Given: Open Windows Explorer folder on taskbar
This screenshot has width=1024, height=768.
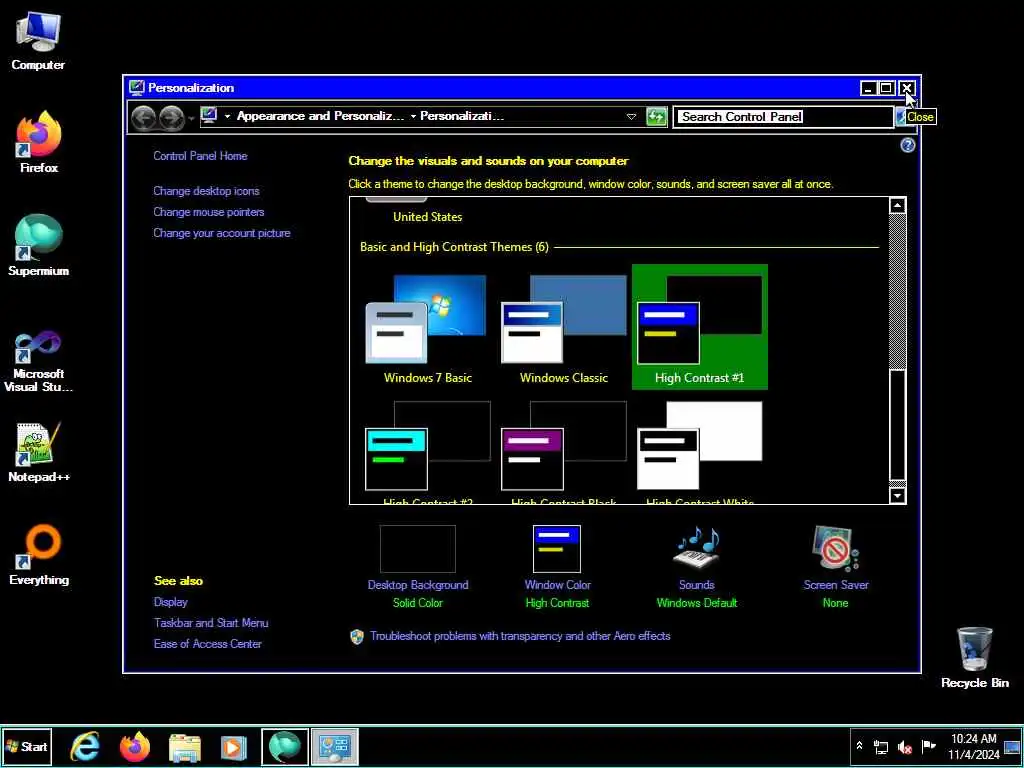Looking at the screenshot, I should tap(185, 747).
